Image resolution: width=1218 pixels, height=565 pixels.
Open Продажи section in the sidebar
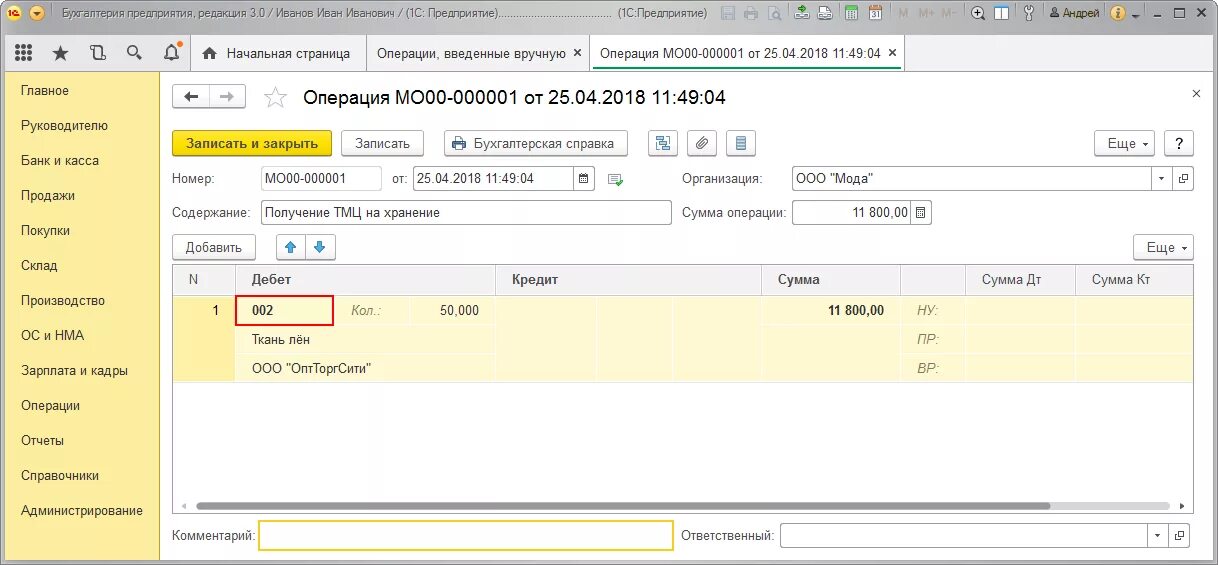tap(48, 196)
